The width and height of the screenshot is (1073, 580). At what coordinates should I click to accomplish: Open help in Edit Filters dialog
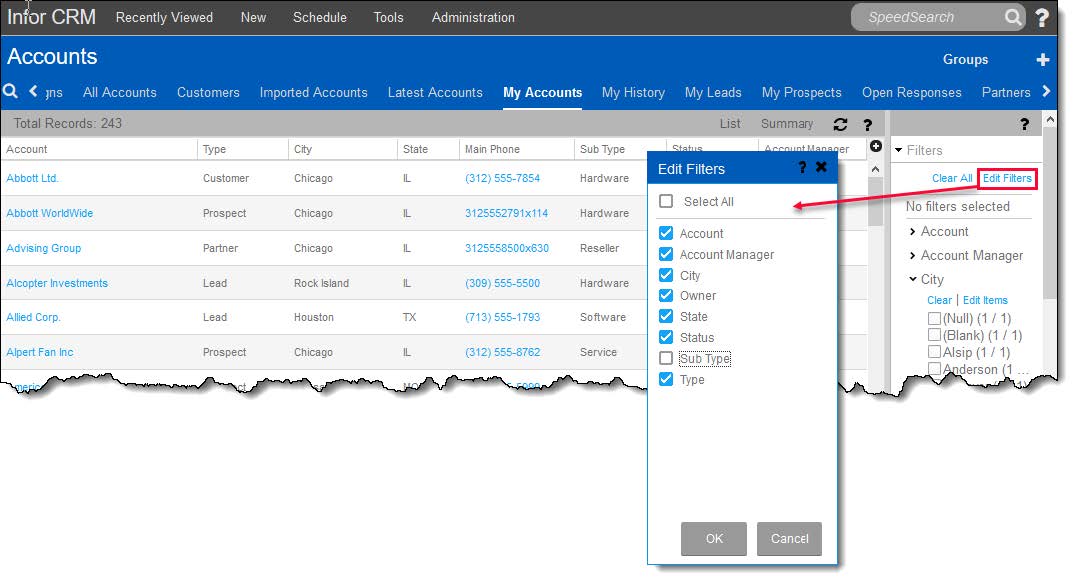click(802, 168)
